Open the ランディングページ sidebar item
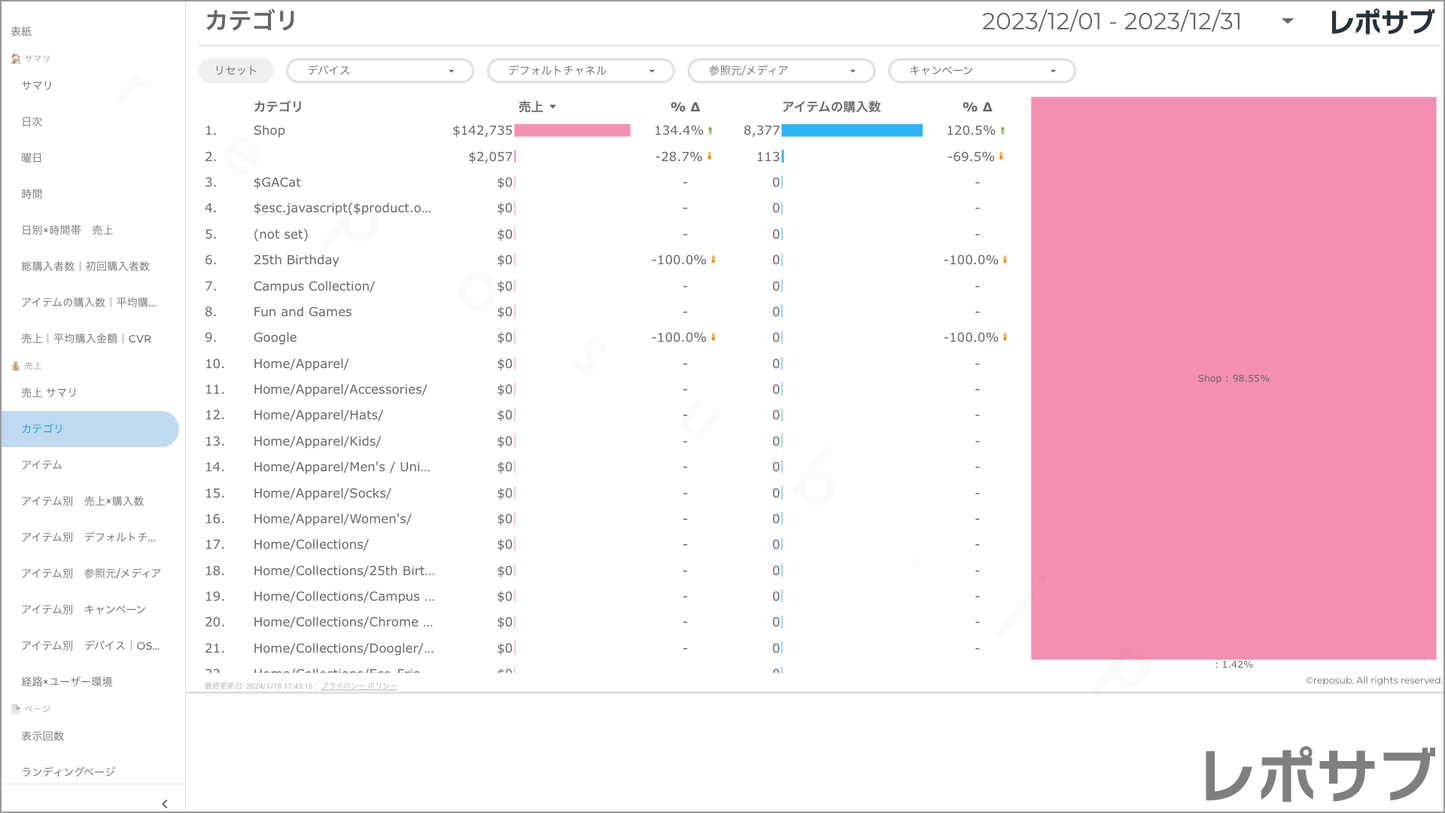The width and height of the screenshot is (1445, 813). pyautogui.click(x=68, y=772)
